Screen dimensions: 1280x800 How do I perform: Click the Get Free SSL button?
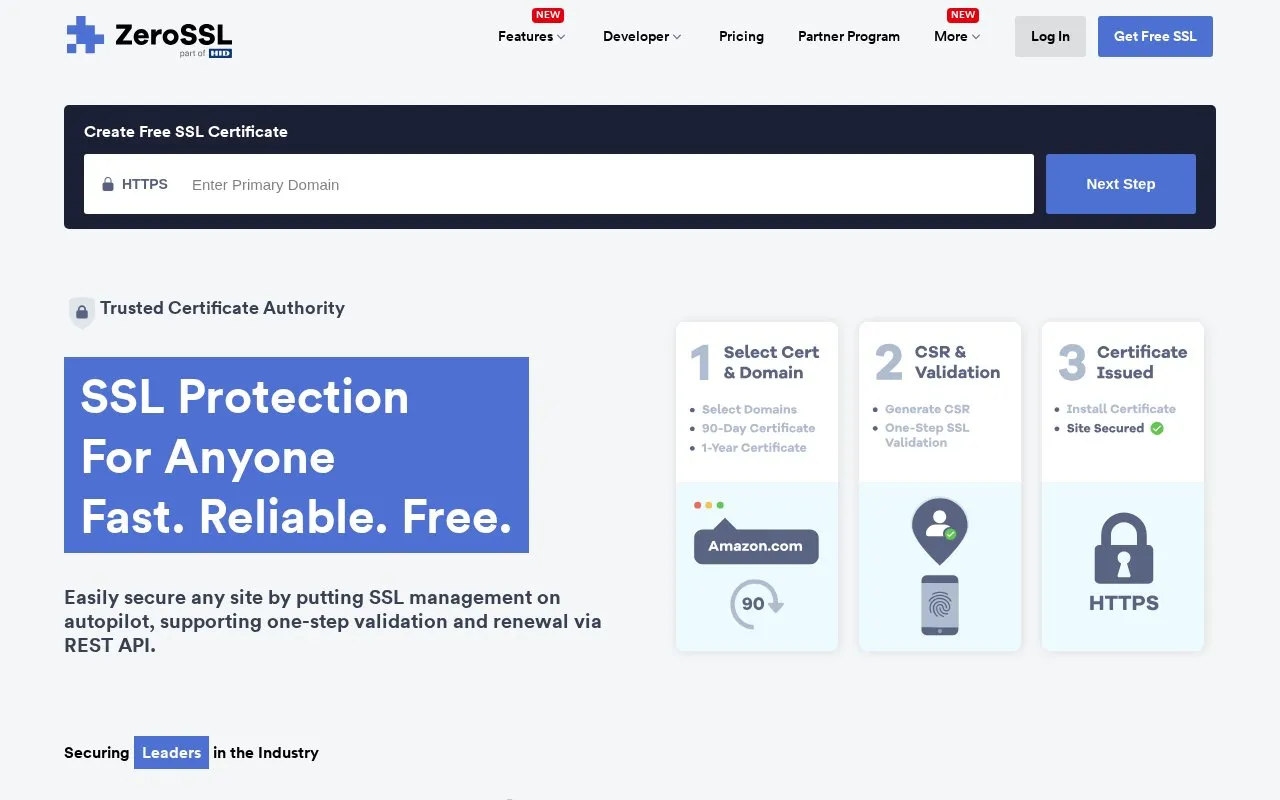[x=1155, y=36]
